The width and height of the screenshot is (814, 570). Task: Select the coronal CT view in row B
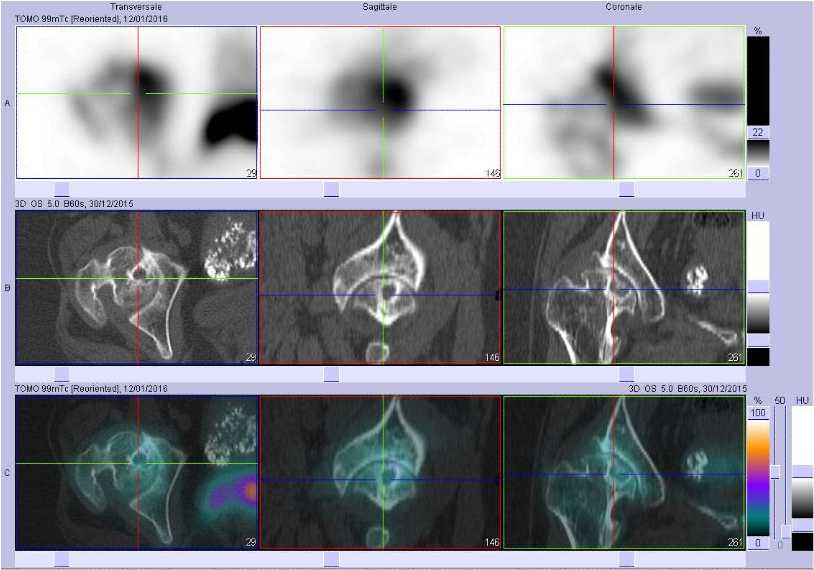624,287
